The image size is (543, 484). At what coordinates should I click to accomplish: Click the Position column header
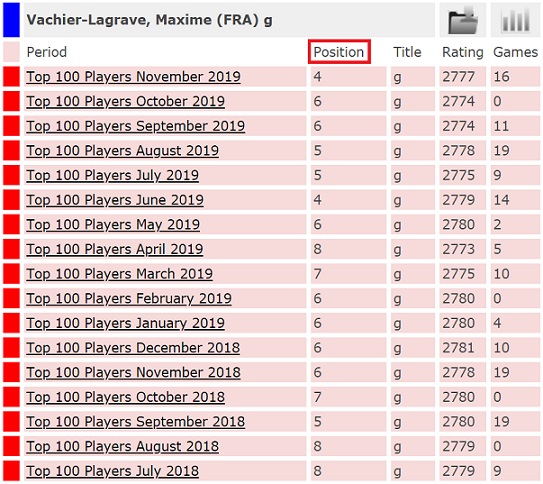click(x=339, y=52)
